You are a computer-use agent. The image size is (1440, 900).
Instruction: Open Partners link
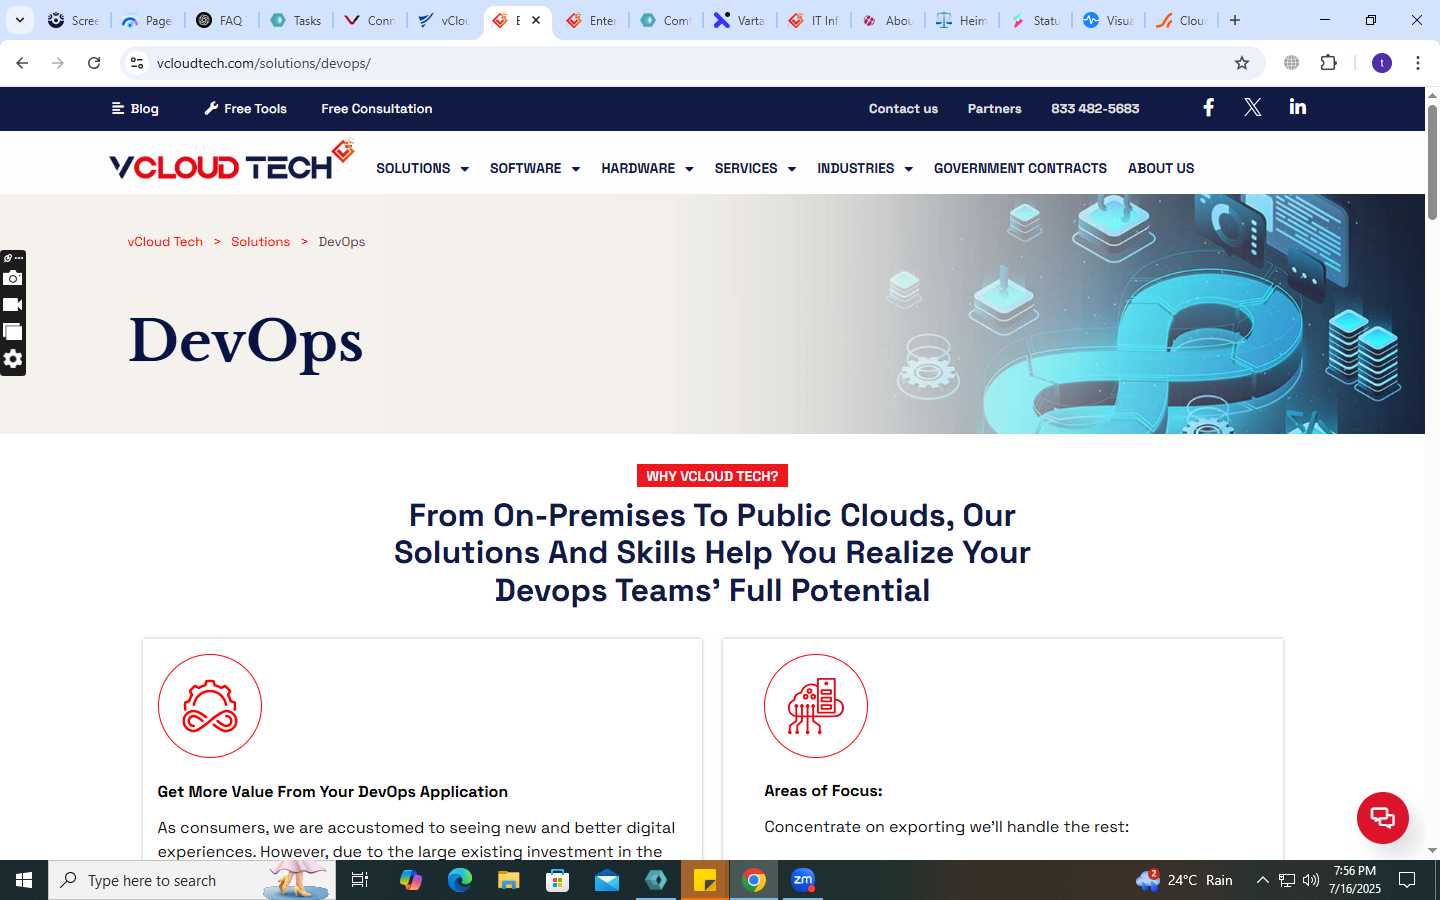[994, 108]
